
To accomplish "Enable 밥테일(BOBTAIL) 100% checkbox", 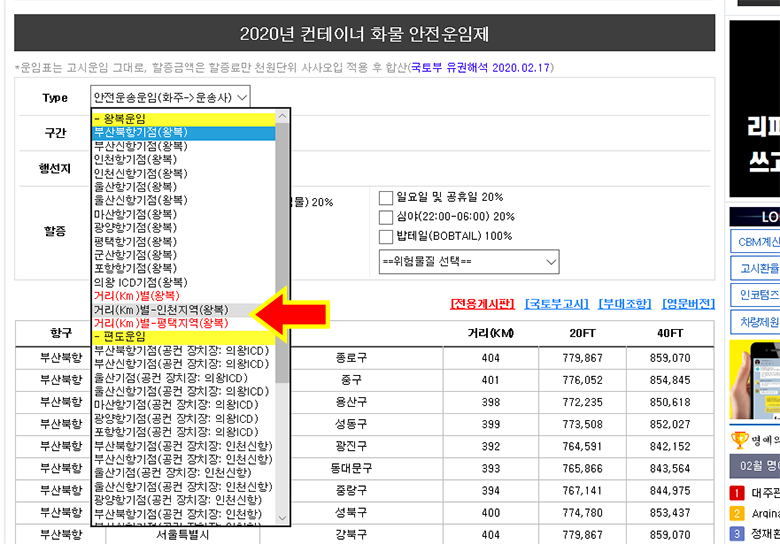I will (386, 237).
